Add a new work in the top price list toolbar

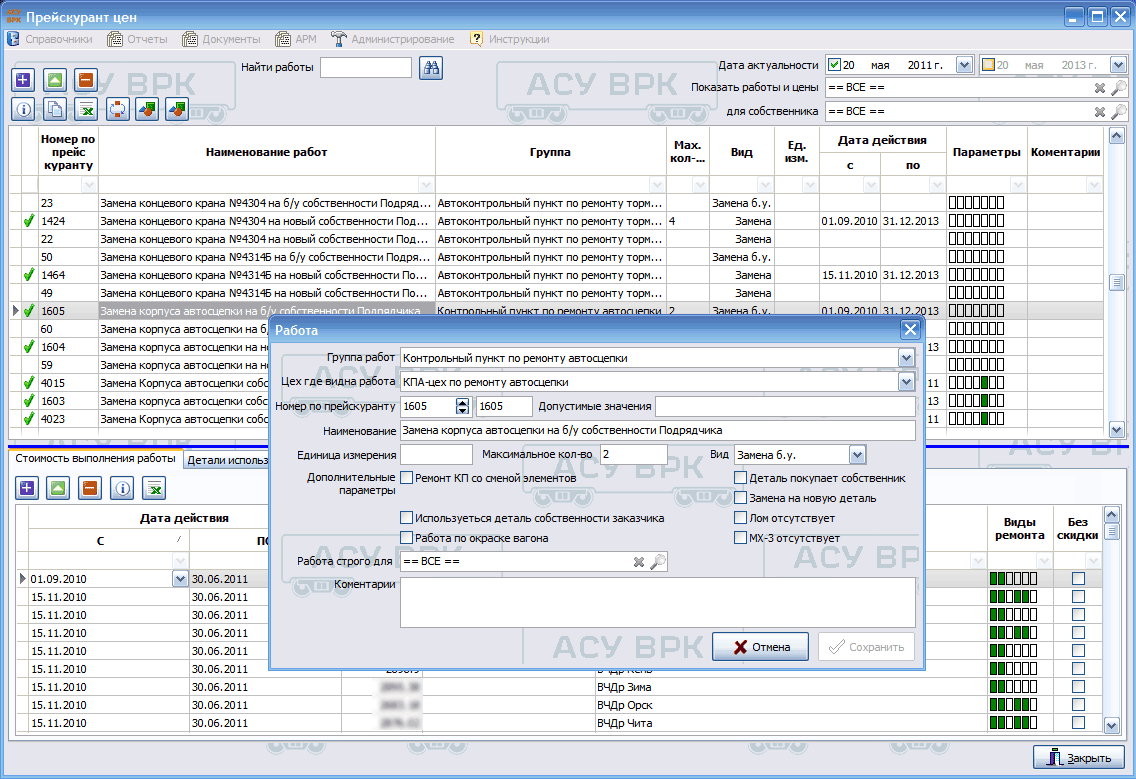23,80
